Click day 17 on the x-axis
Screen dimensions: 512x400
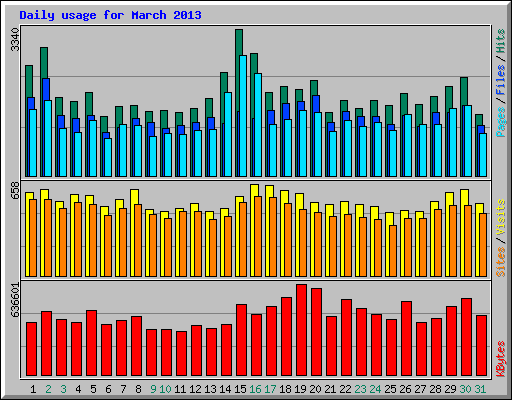tap(270, 389)
